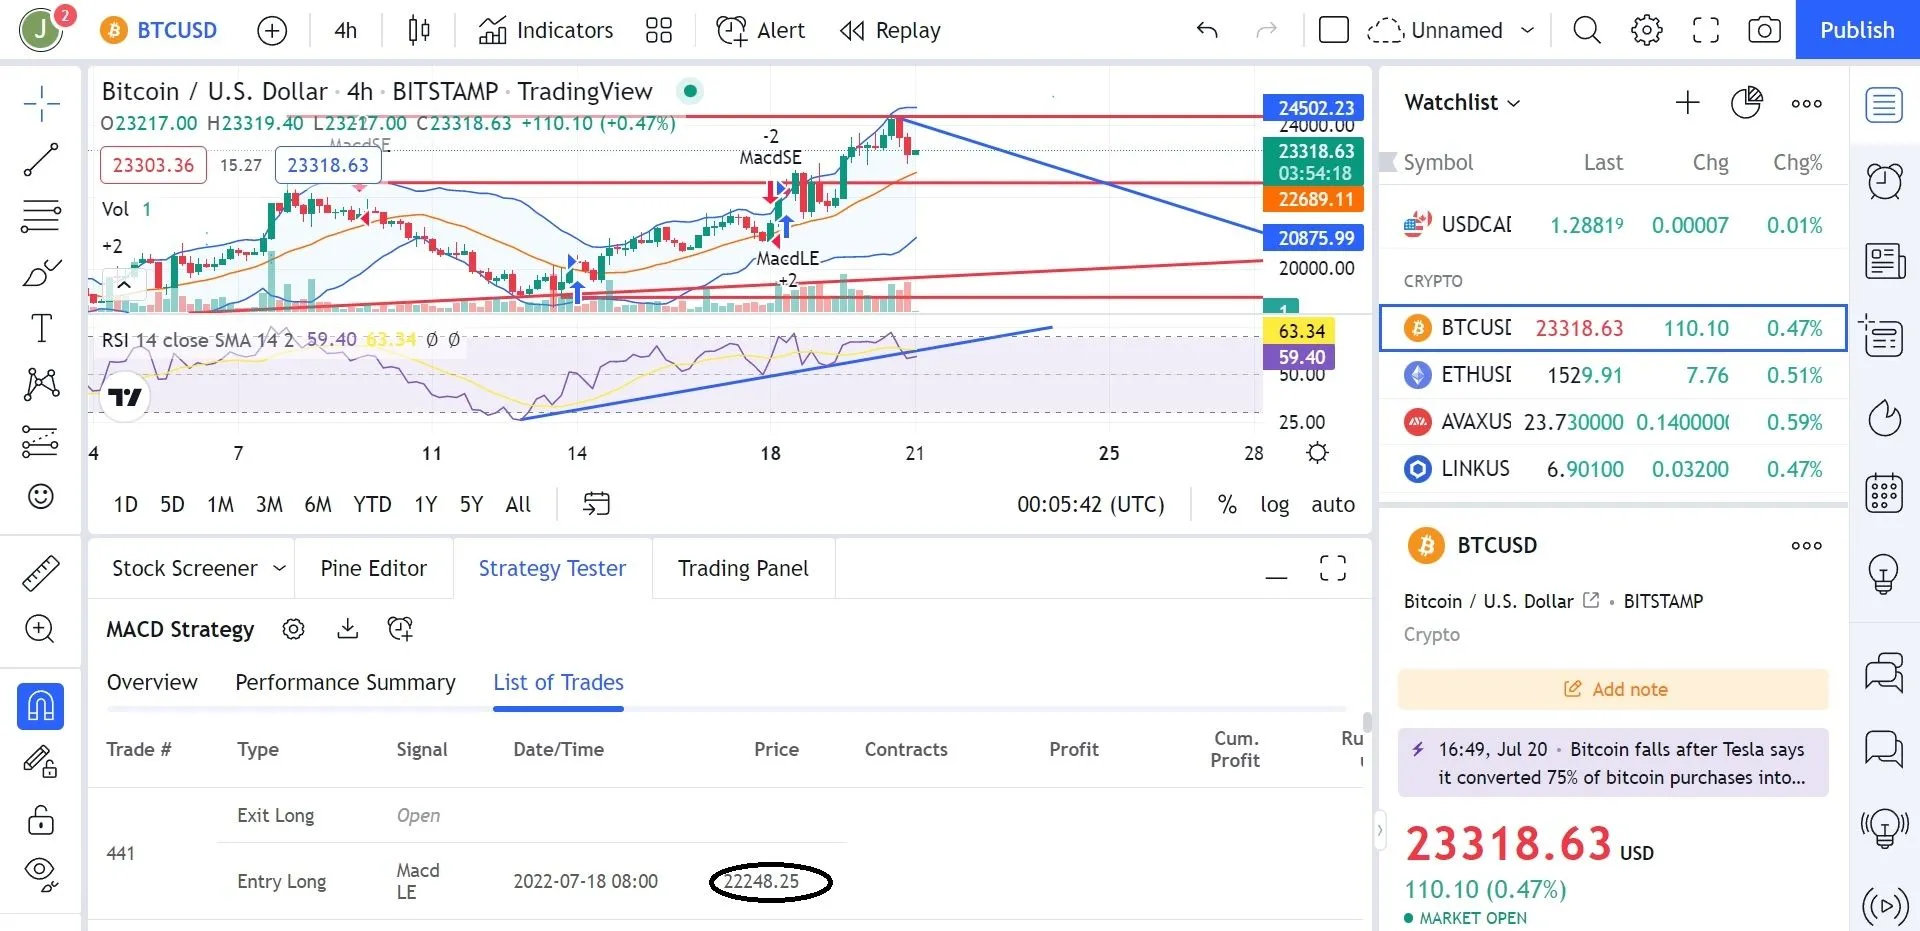1920x931 pixels.
Task: Maximize the bottom strategy panel
Action: [1333, 568]
